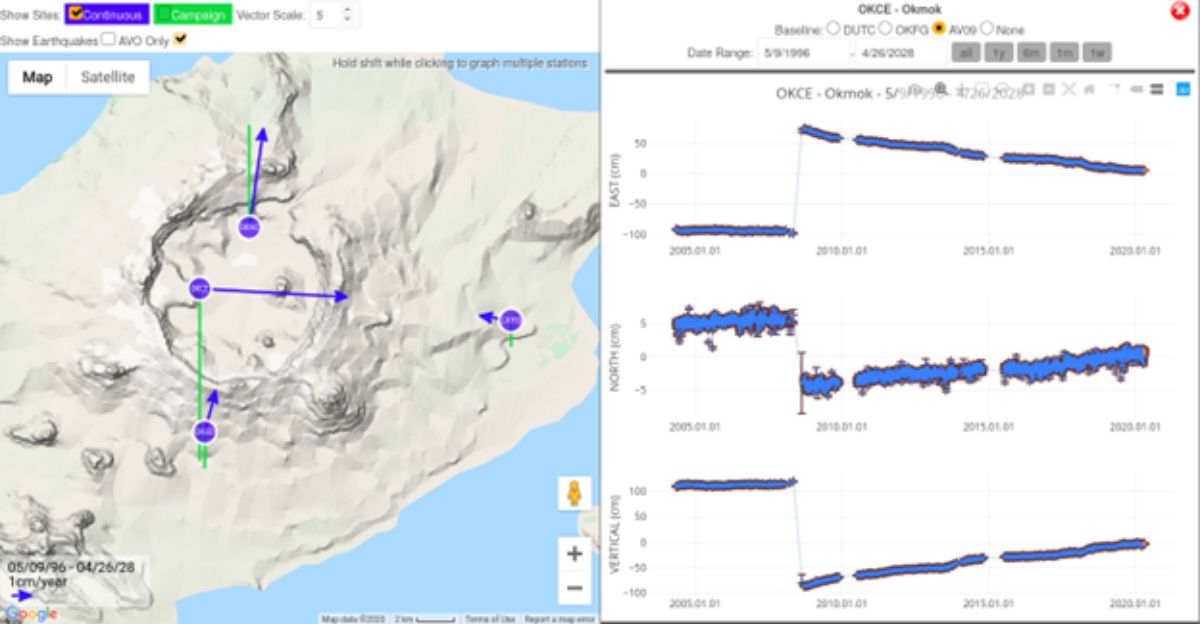
Task: Toggle the AVO Only checkbox
Action: pyautogui.click(x=180, y=40)
